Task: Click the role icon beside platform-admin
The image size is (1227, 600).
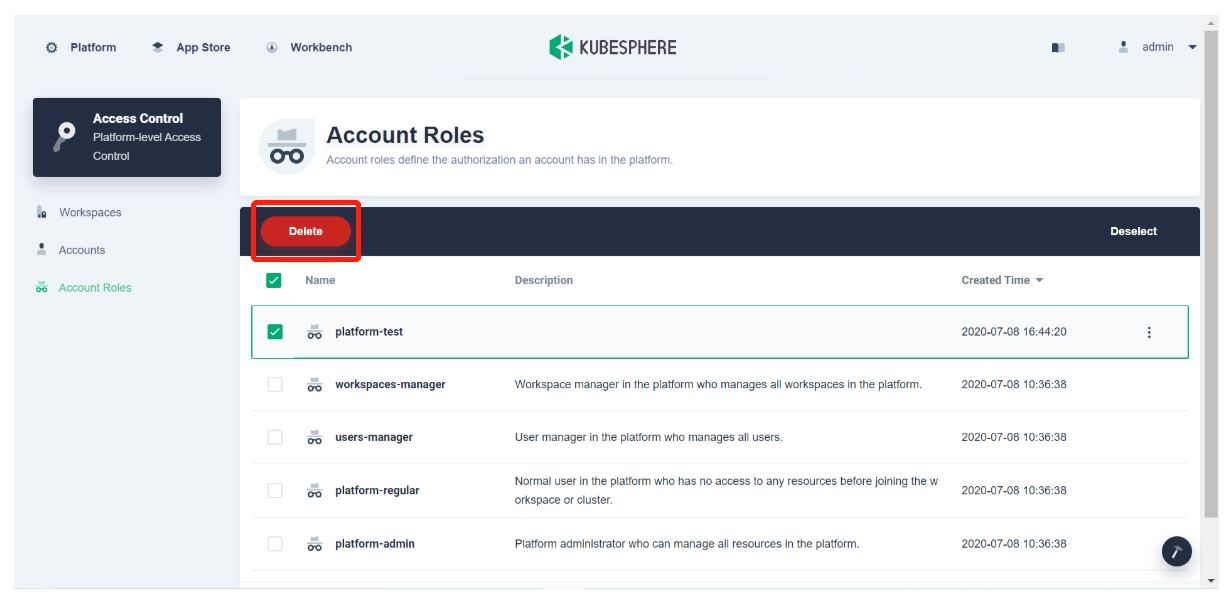Action: 314,544
